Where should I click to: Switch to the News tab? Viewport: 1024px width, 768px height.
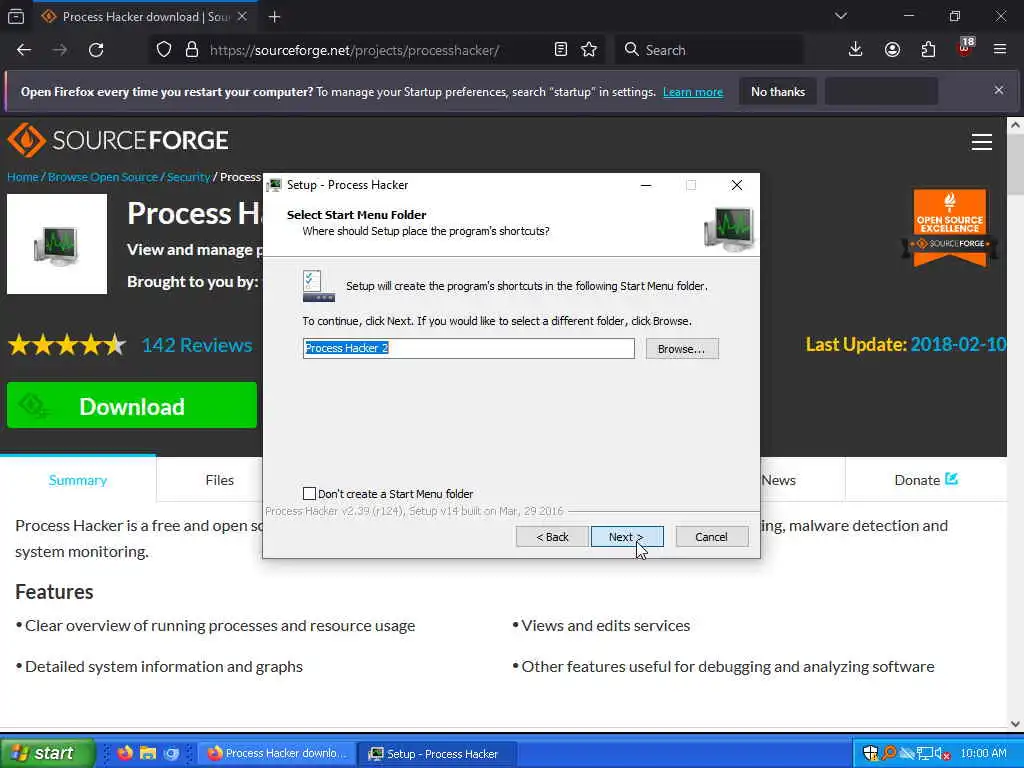pos(778,480)
